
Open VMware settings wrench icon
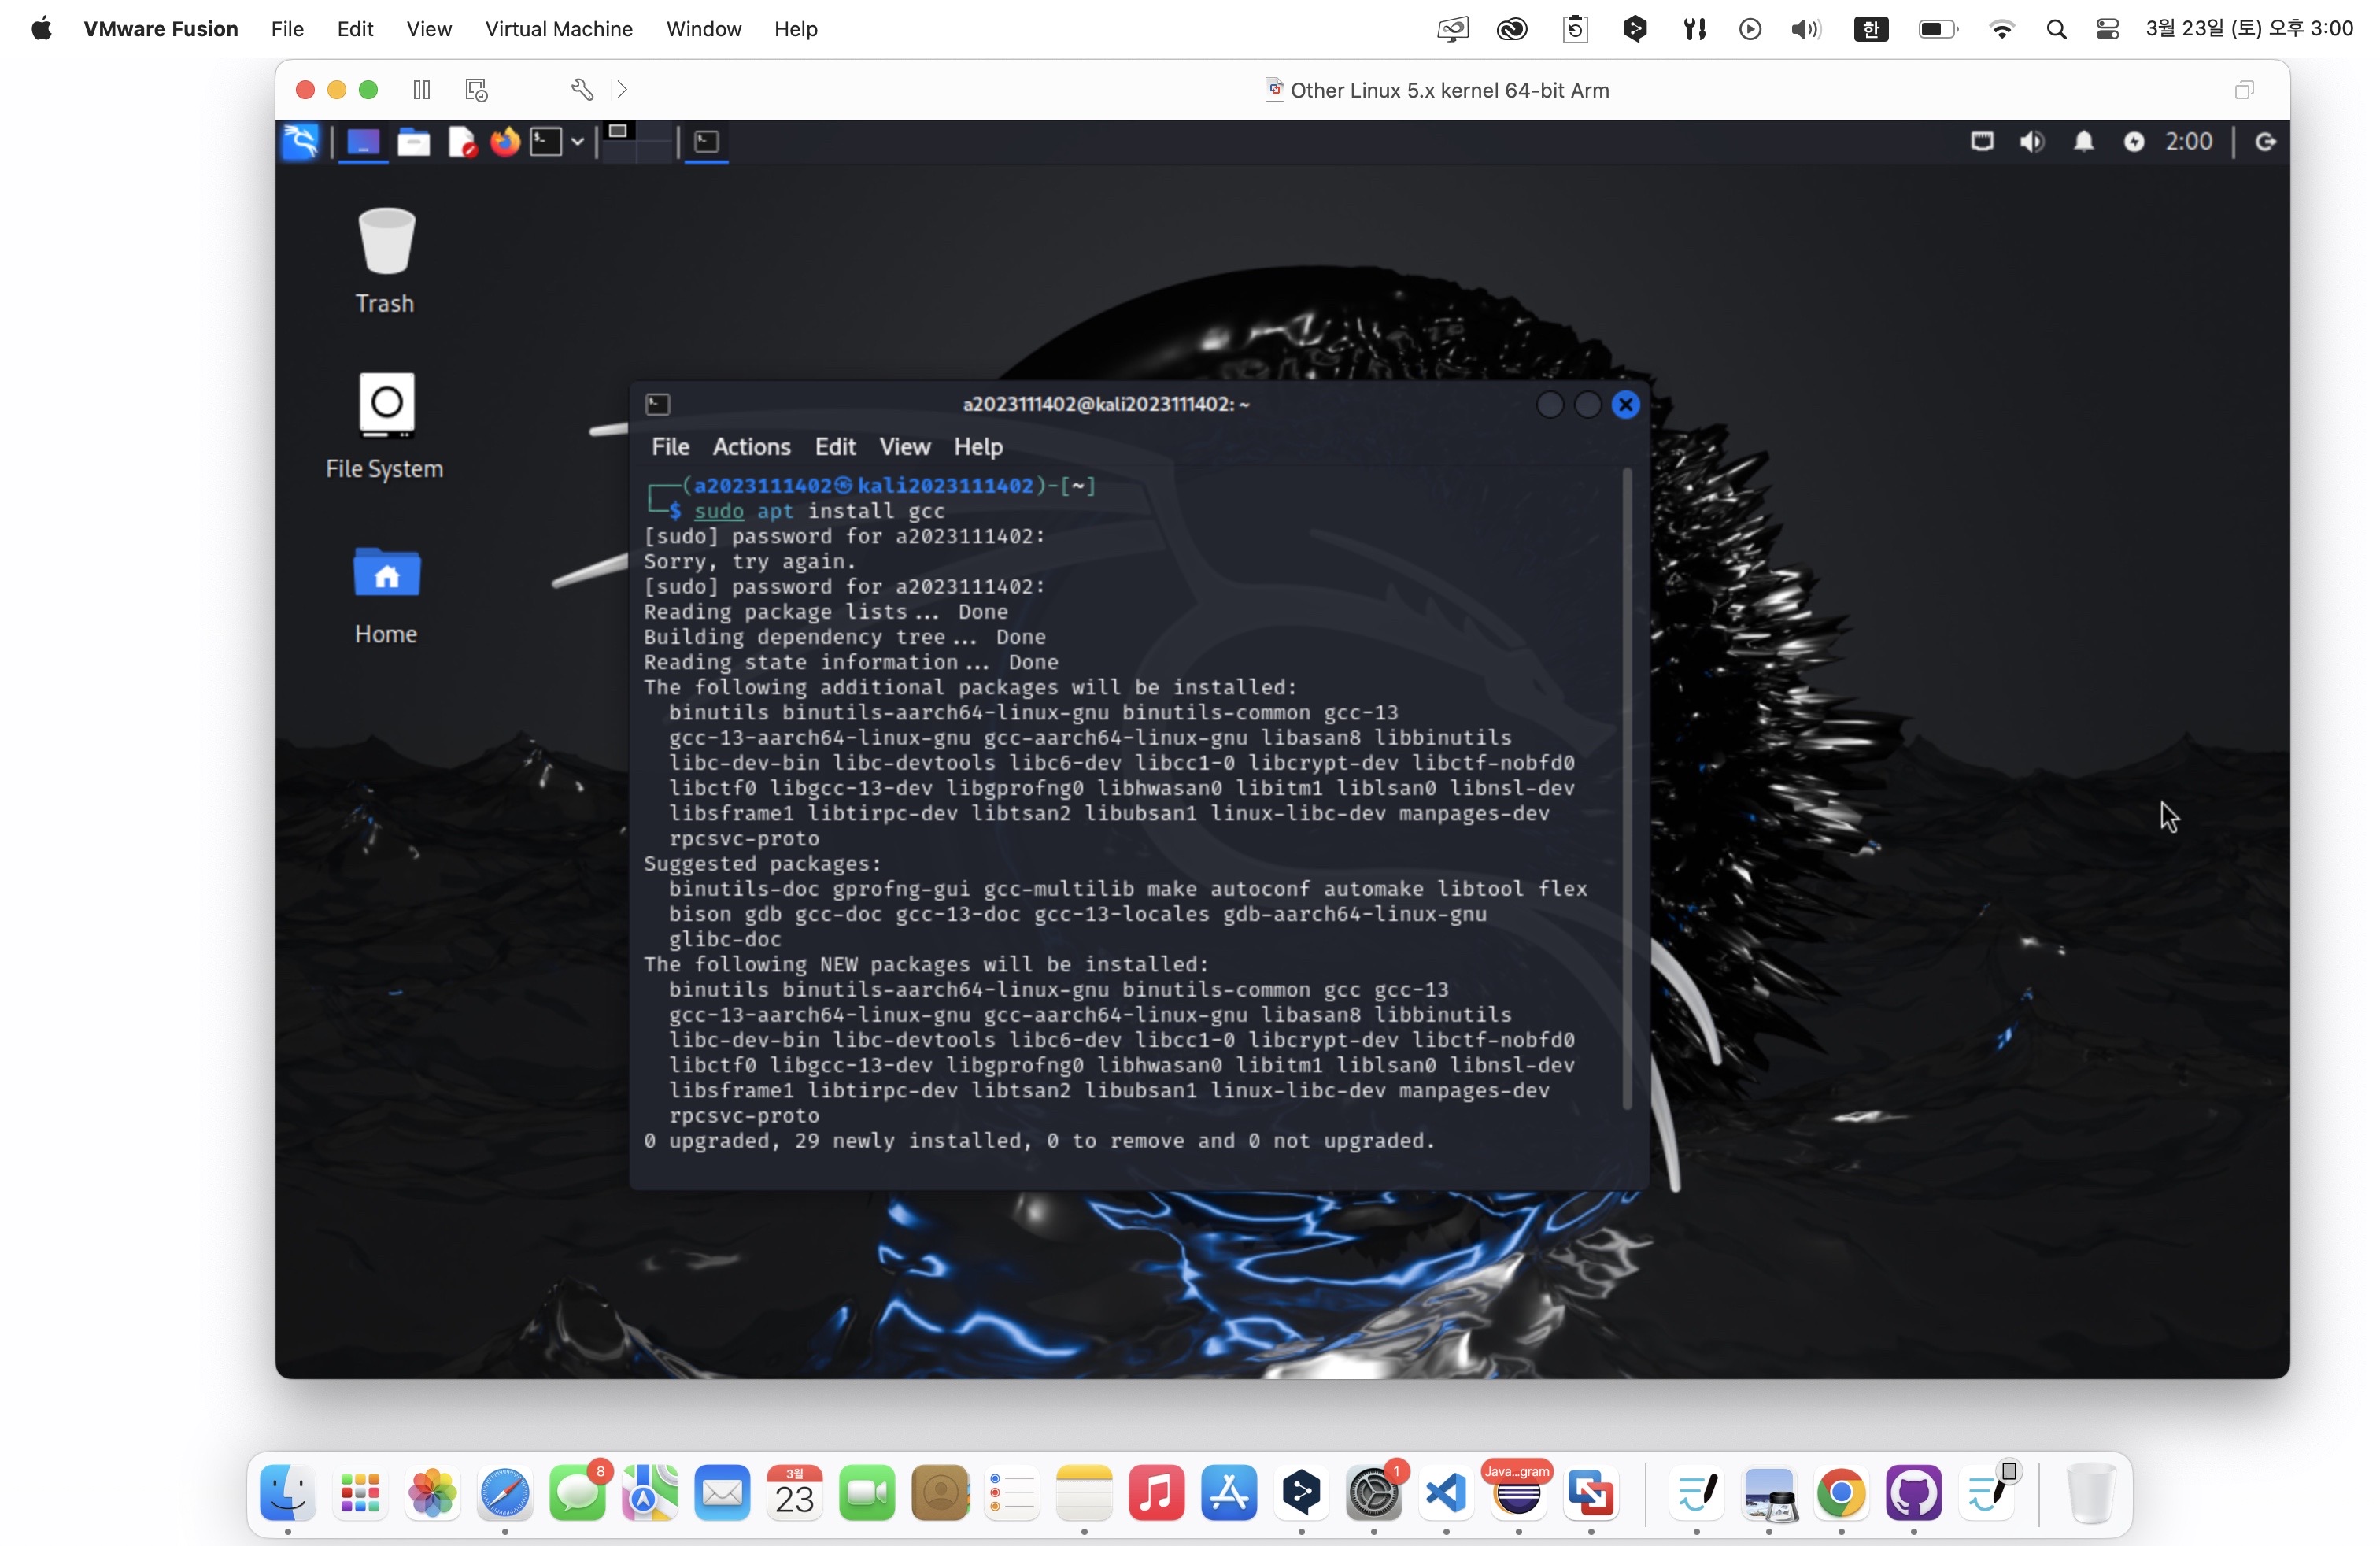tap(582, 90)
